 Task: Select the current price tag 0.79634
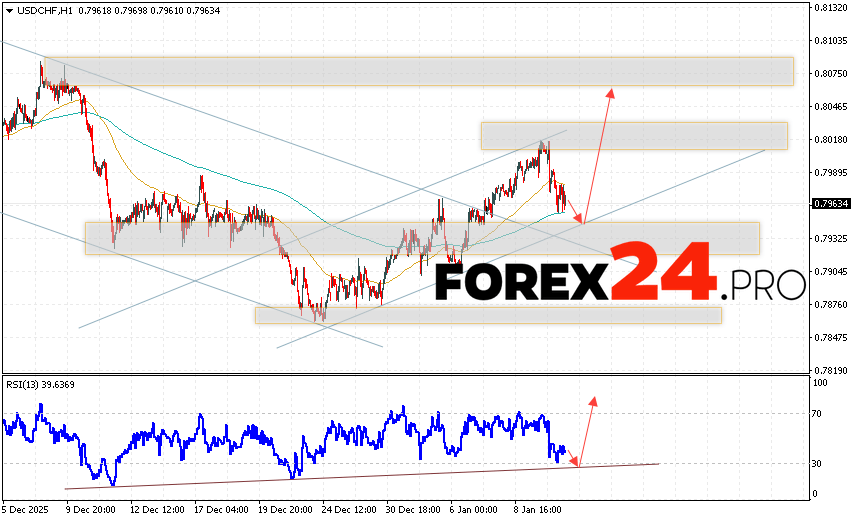(831, 203)
